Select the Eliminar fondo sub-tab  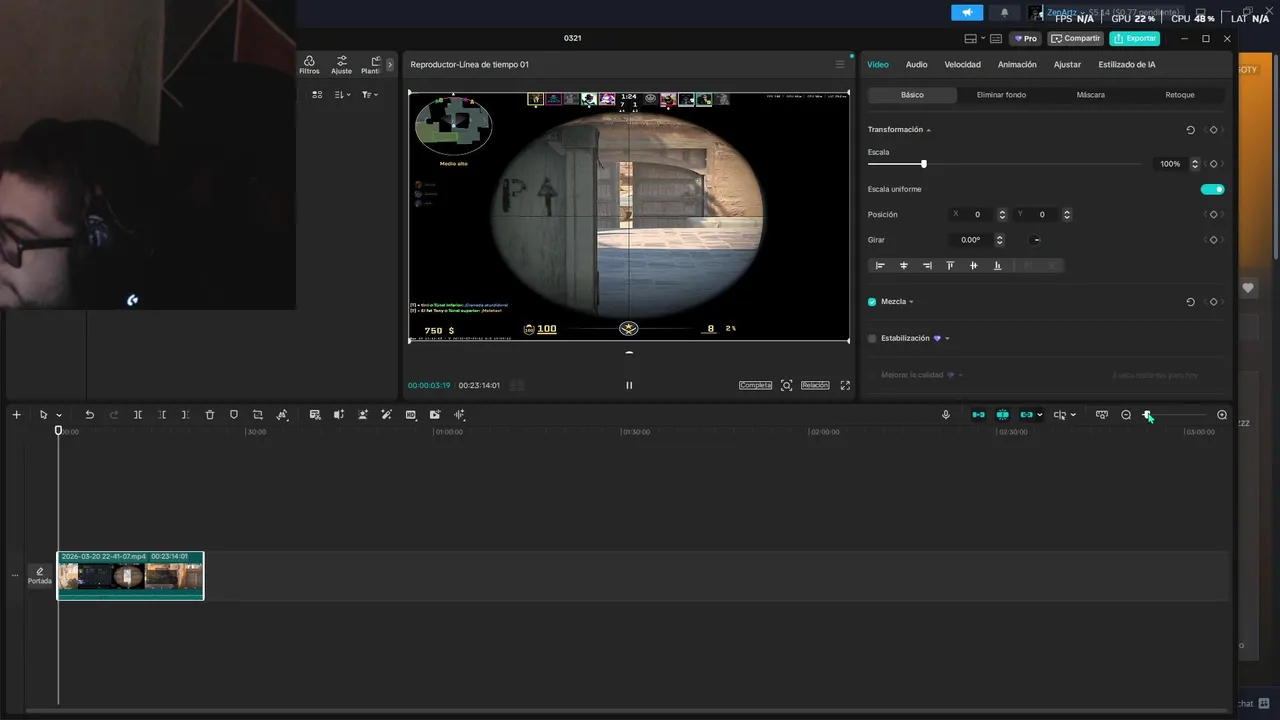pyautogui.click(x=1001, y=95)
